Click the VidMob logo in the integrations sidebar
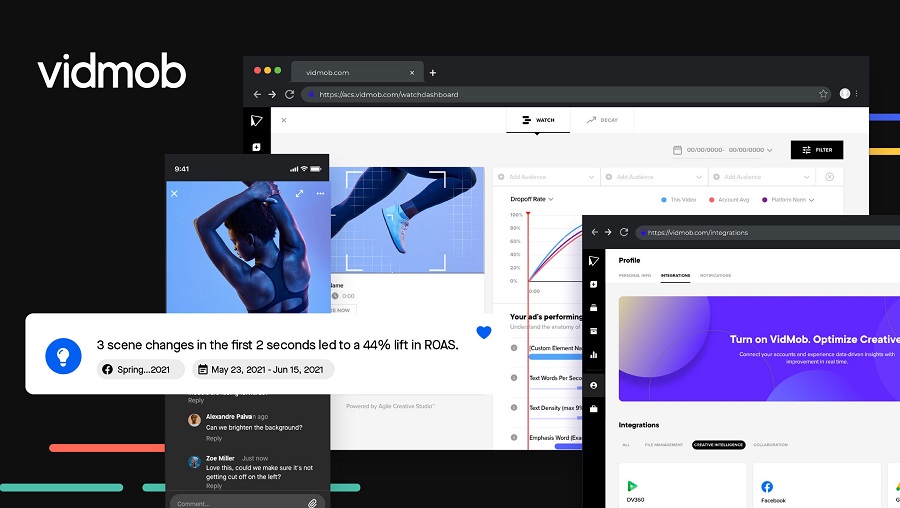Screen dimensions: 900x508 click(x=593, y=261)
